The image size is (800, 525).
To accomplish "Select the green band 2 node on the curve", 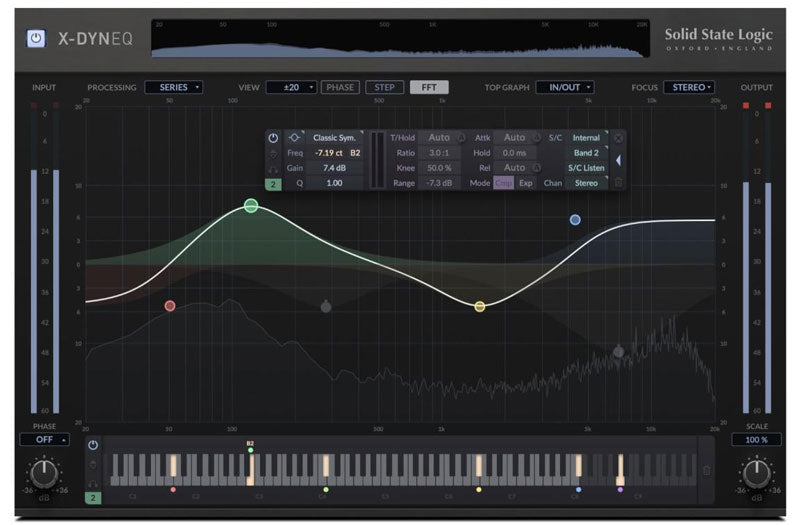I will 251,206.
